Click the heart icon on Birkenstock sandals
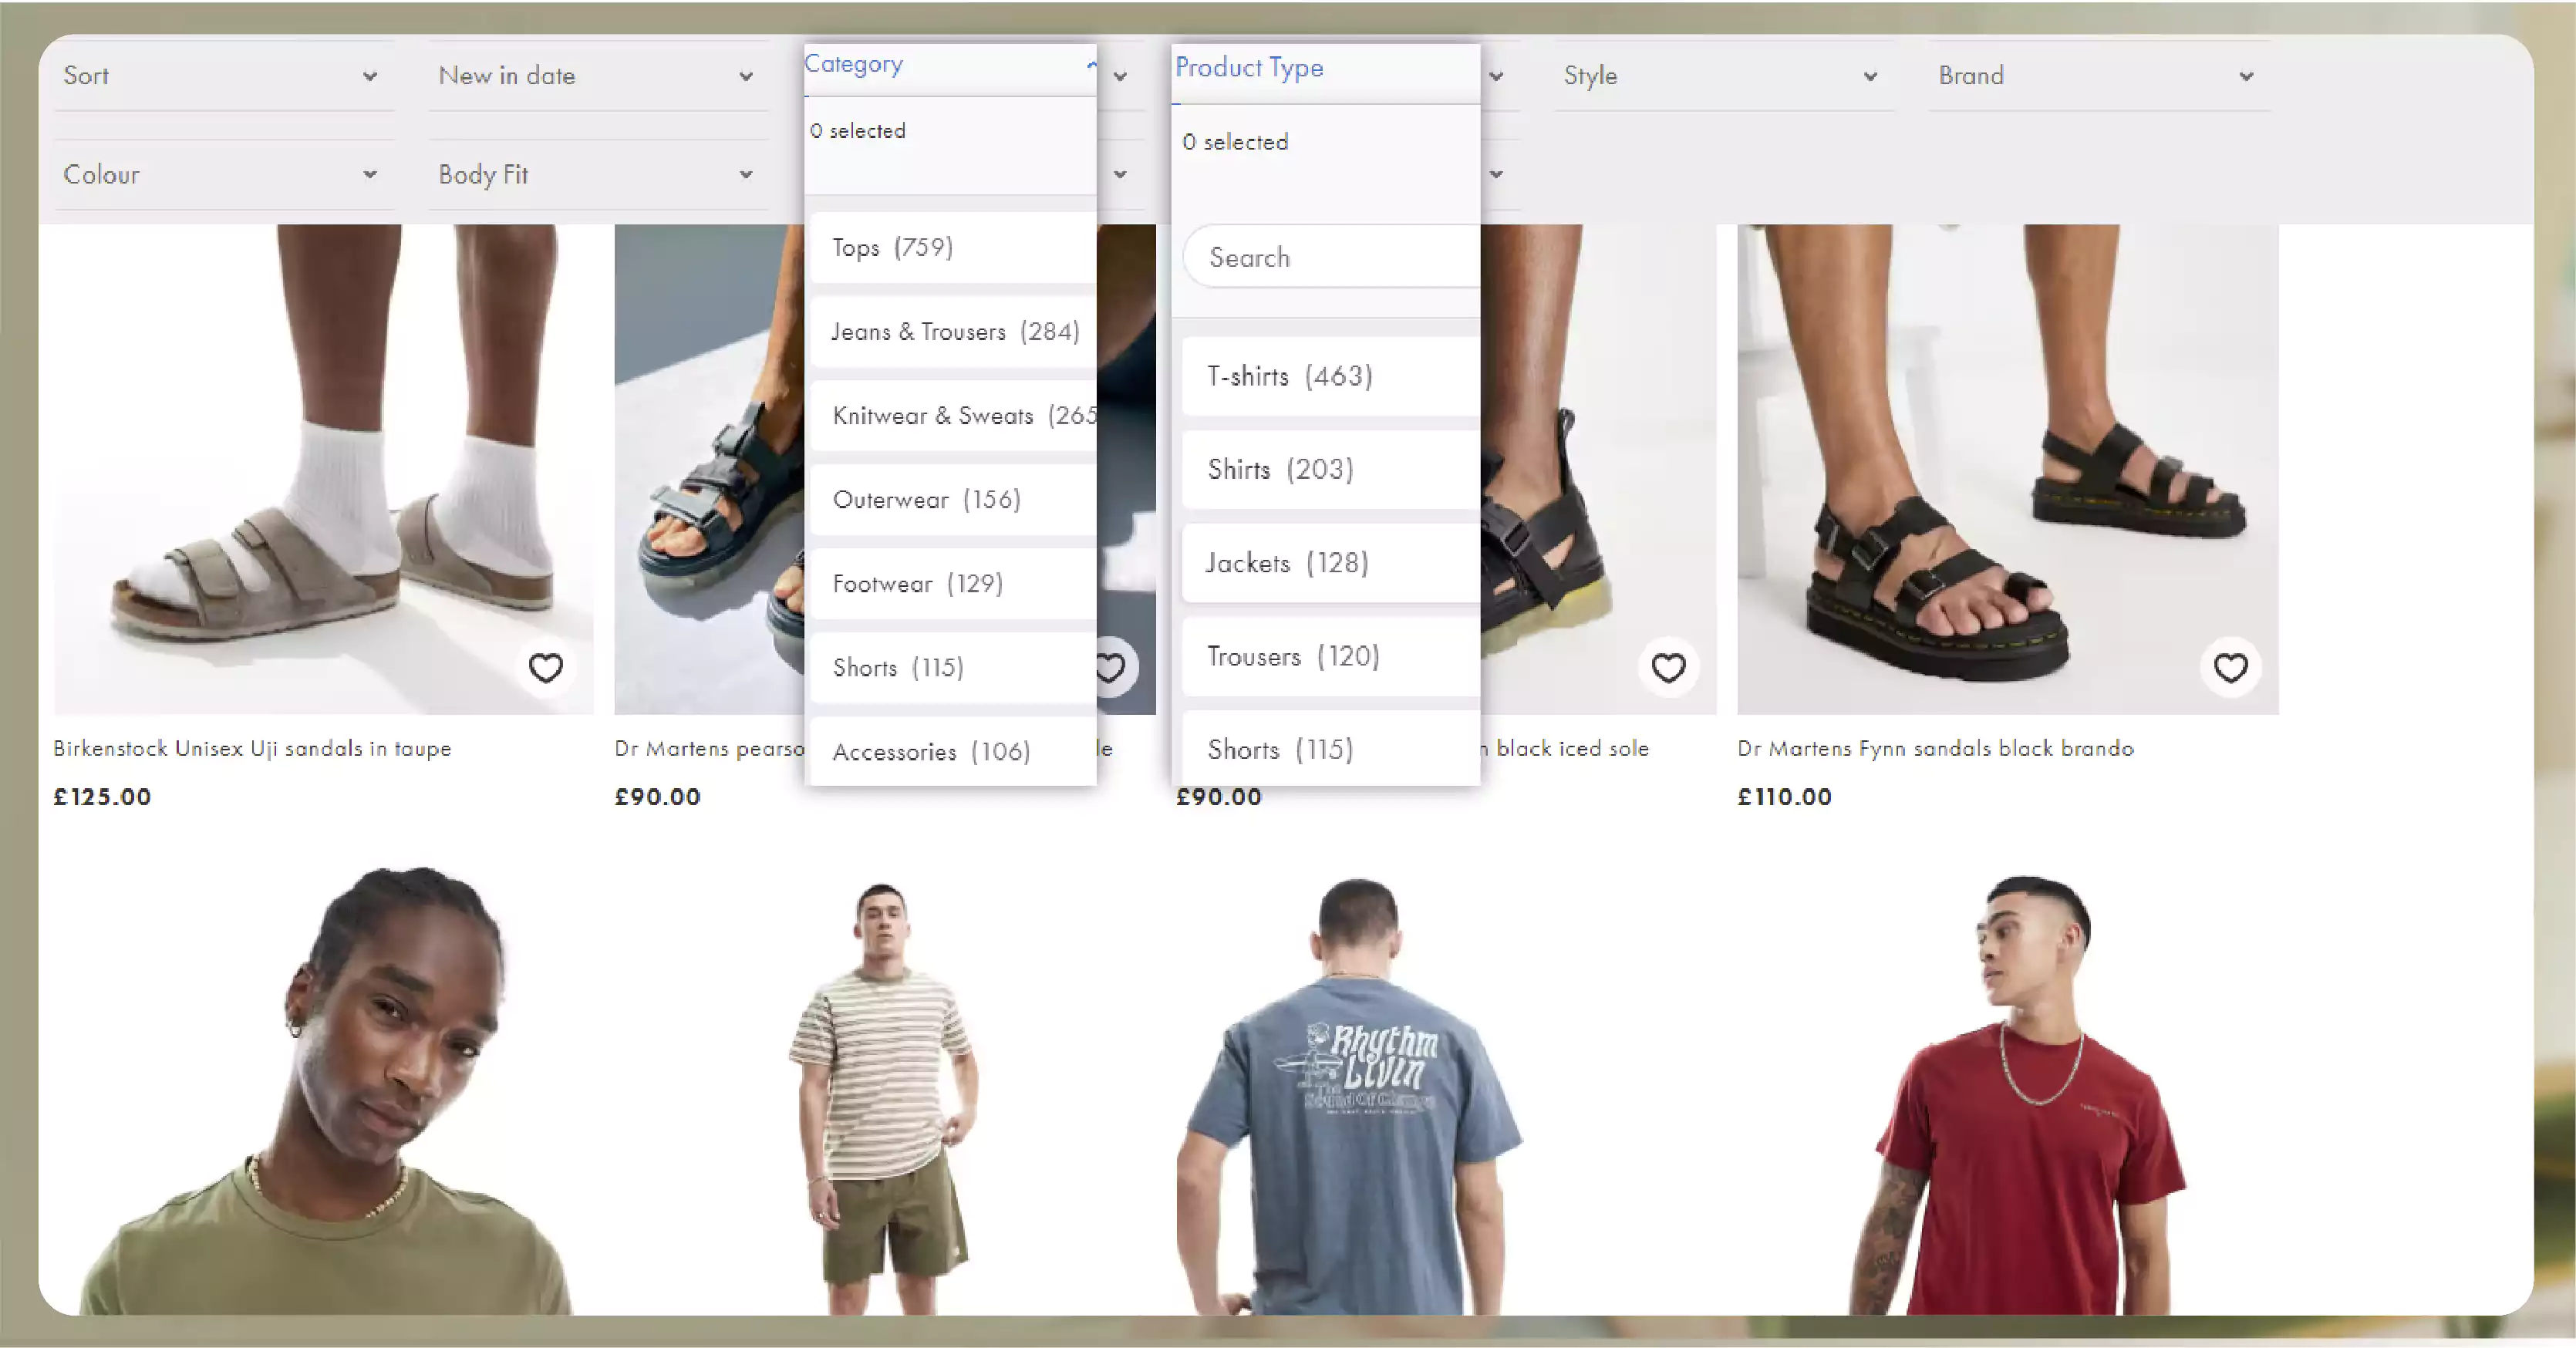The width and height of the screenshot is (2576, 1348). (545, 666)
